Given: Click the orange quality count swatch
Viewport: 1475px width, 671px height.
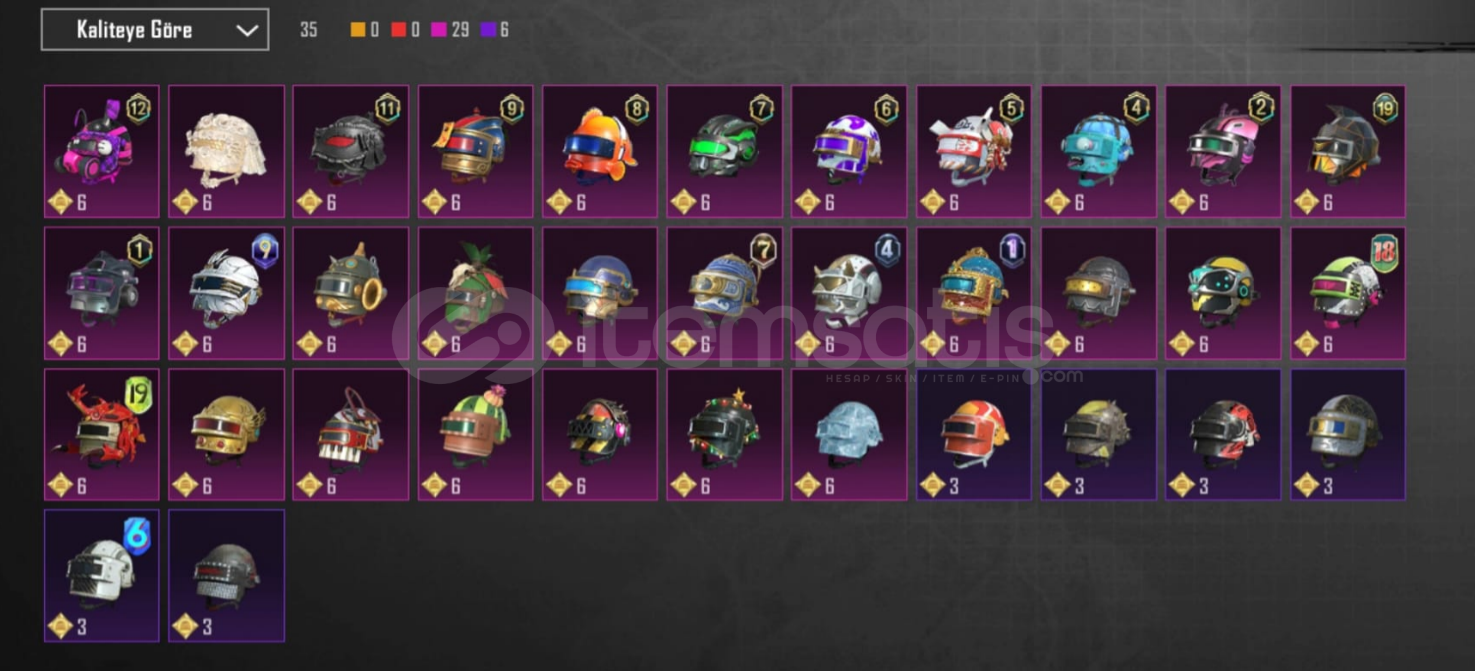Looking at the screenshot, I should pos(357,30).
